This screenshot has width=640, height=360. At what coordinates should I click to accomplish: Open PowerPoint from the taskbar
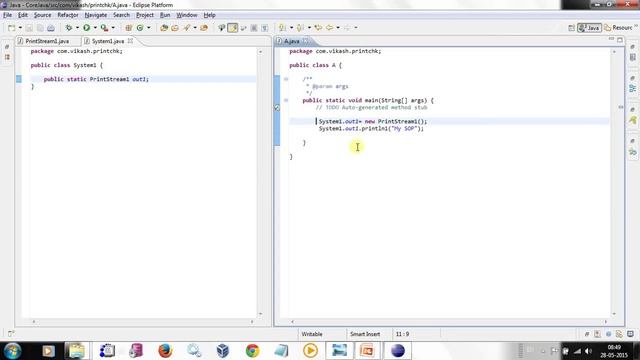[x=367, y=351]
